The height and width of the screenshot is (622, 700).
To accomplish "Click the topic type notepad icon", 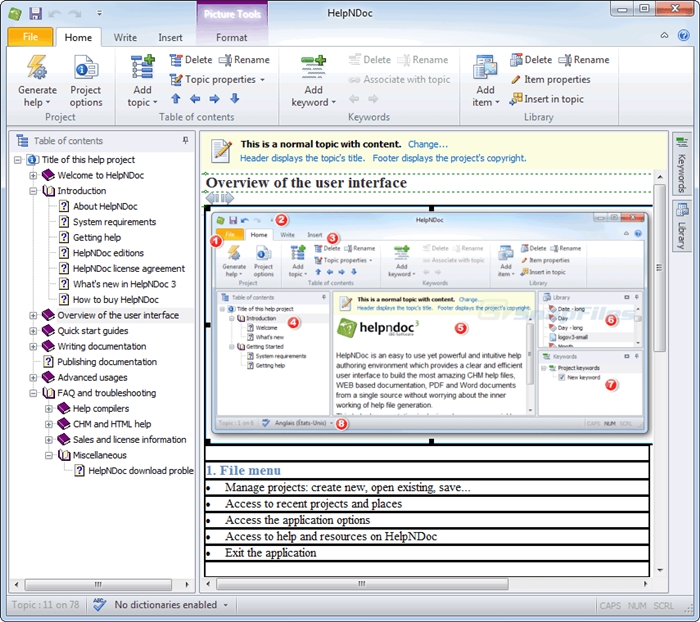I will [221, 151].
